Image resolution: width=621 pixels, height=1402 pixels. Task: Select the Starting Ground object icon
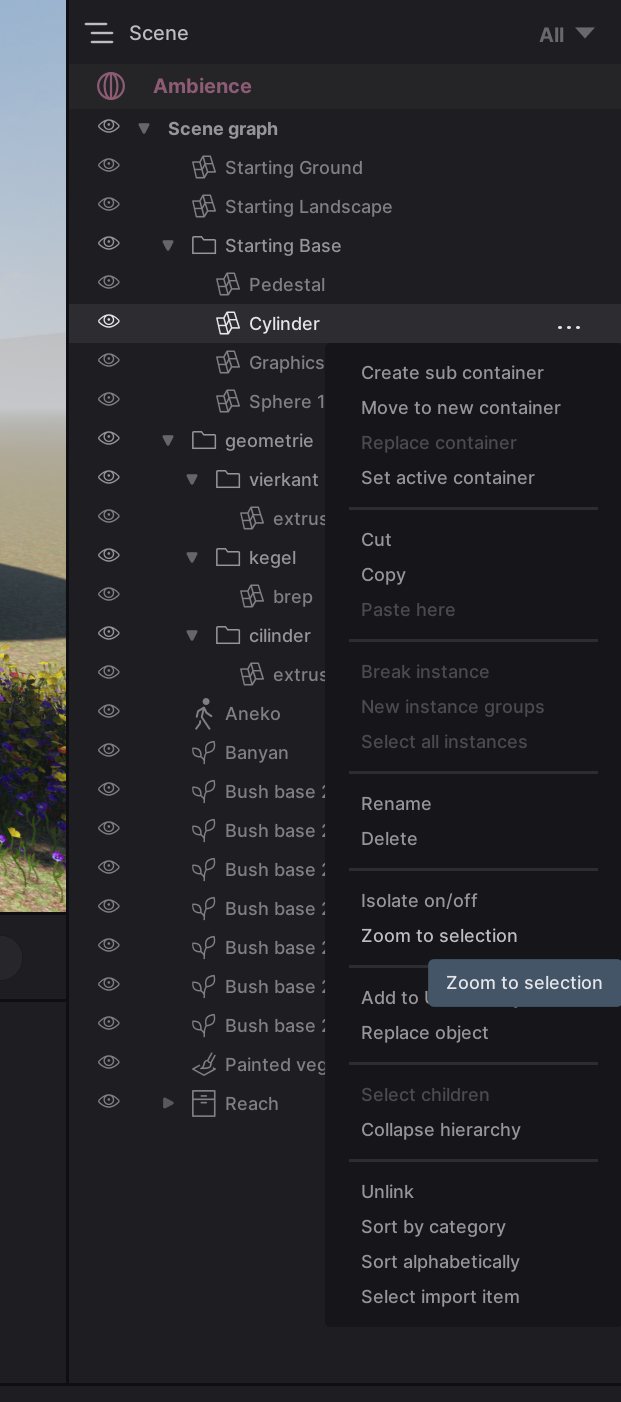tap(204, 168)
